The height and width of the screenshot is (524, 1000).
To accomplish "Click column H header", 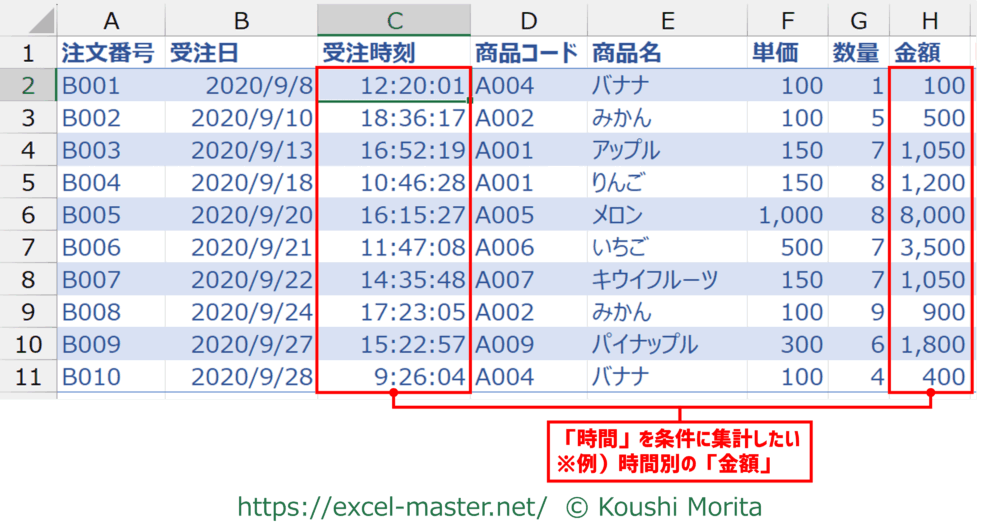I will point(930,19).
